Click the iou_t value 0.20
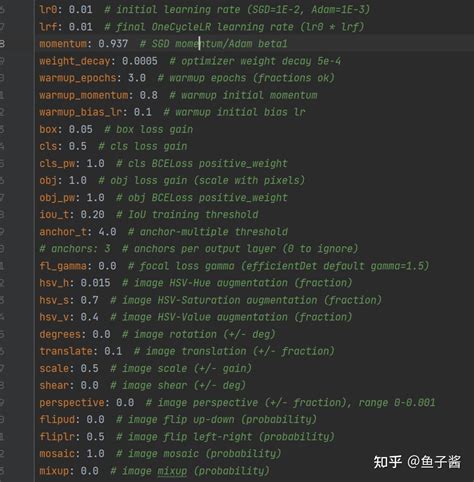This screenshot has height=482, width=474. (x=92, y=215)
